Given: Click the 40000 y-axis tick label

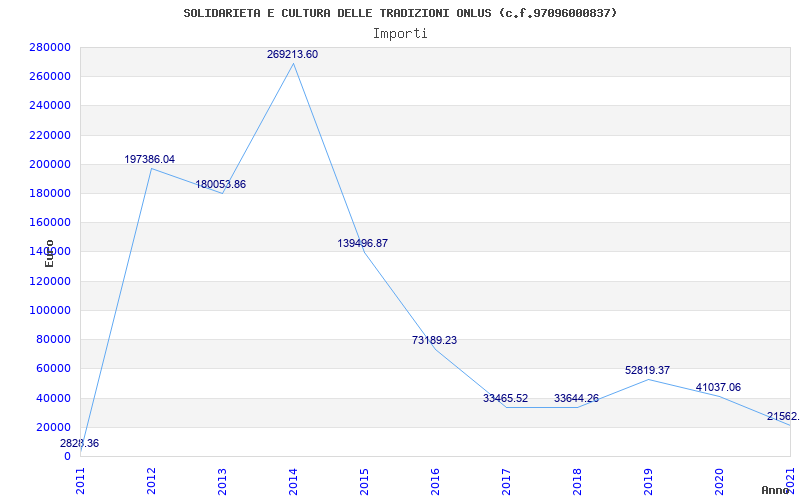Looking at the screenshot, I should click(53, 398).
